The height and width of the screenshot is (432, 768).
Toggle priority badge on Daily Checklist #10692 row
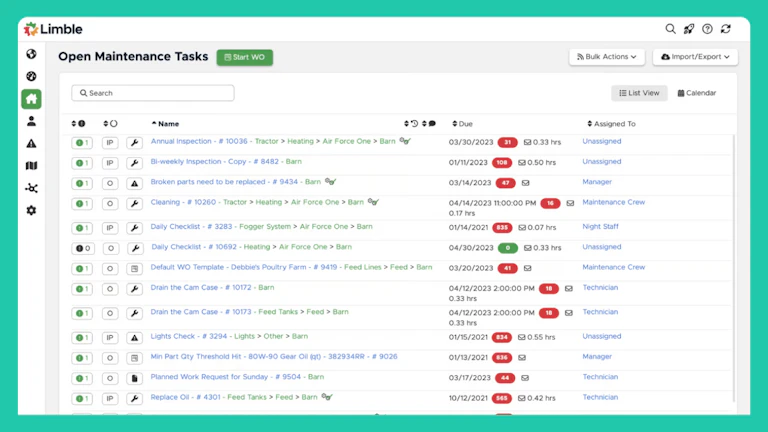click(82, 248)
